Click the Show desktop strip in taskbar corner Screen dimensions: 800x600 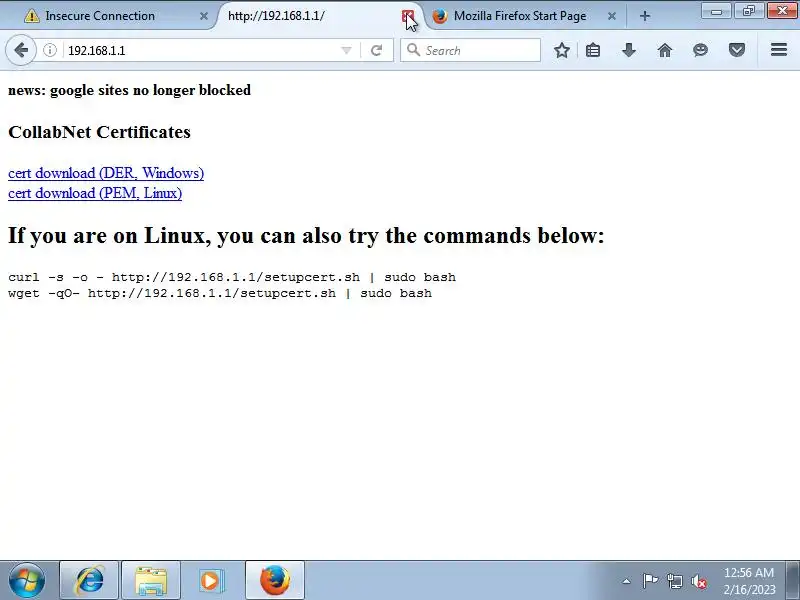792,580
